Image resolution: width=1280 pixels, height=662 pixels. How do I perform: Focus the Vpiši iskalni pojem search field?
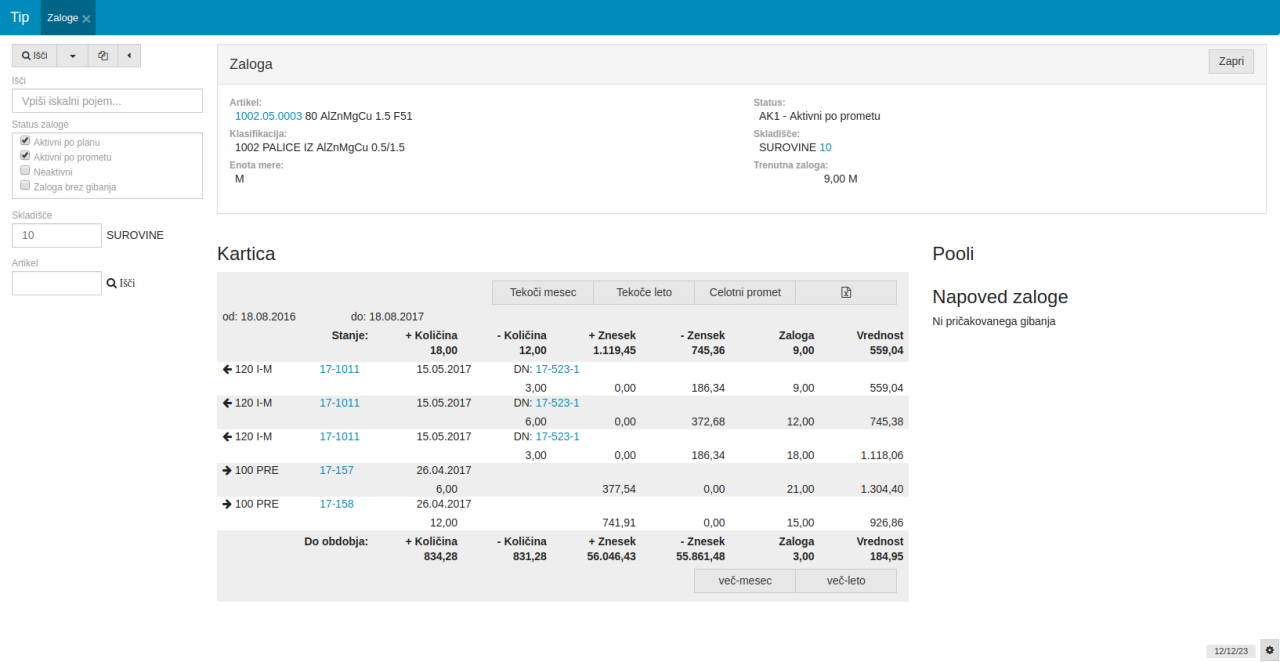tap(107, 101)
